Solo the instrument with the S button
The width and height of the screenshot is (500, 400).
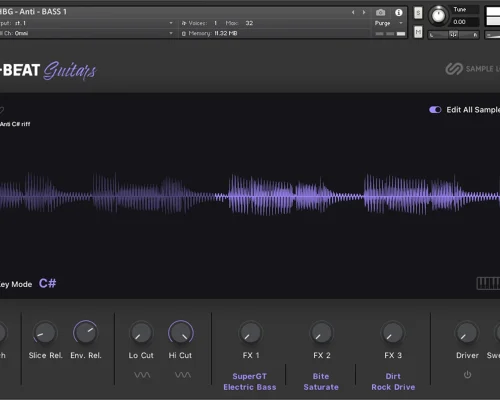click(418, 13)
